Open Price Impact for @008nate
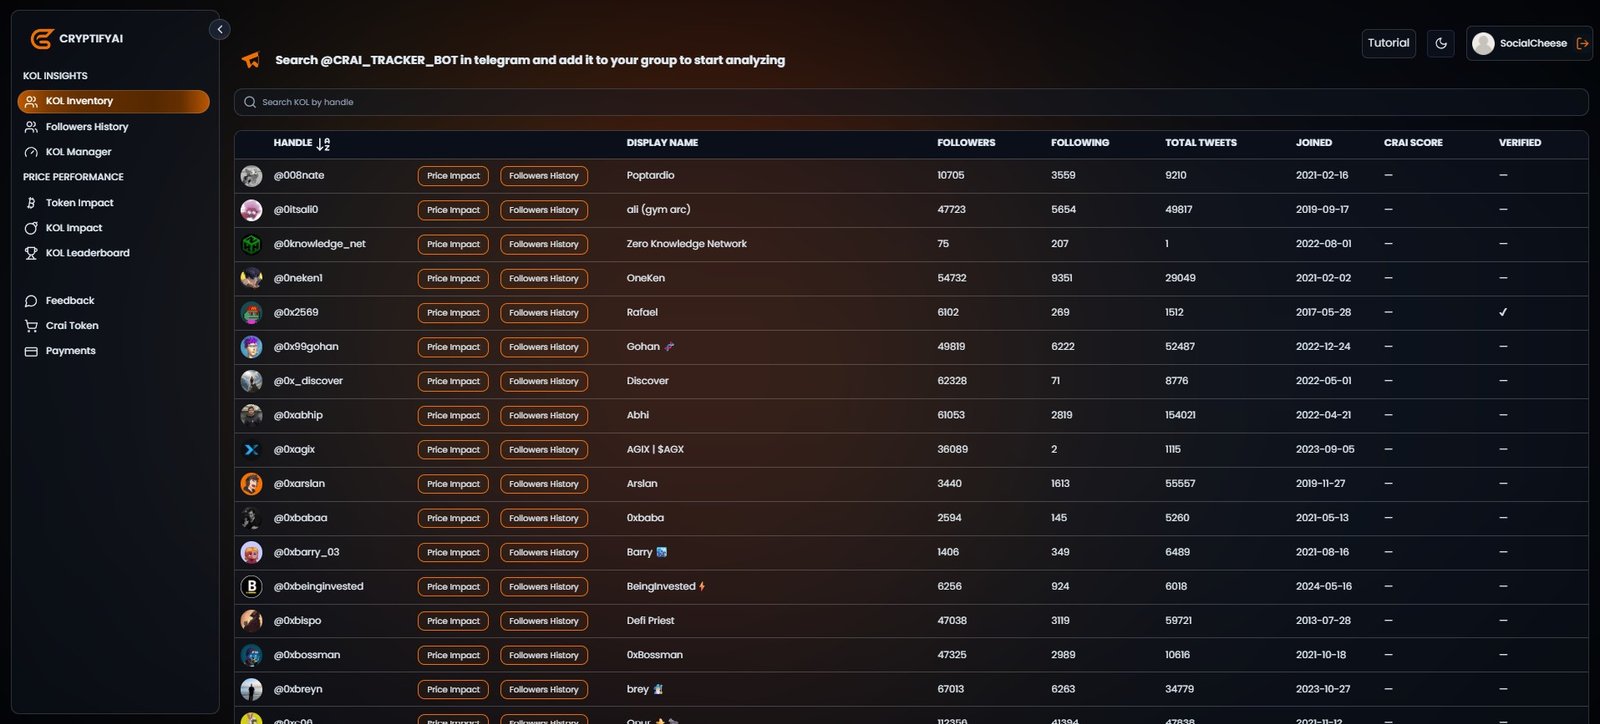The height and width of the screenshot is (724, 1600). click(x=453, y=176)
